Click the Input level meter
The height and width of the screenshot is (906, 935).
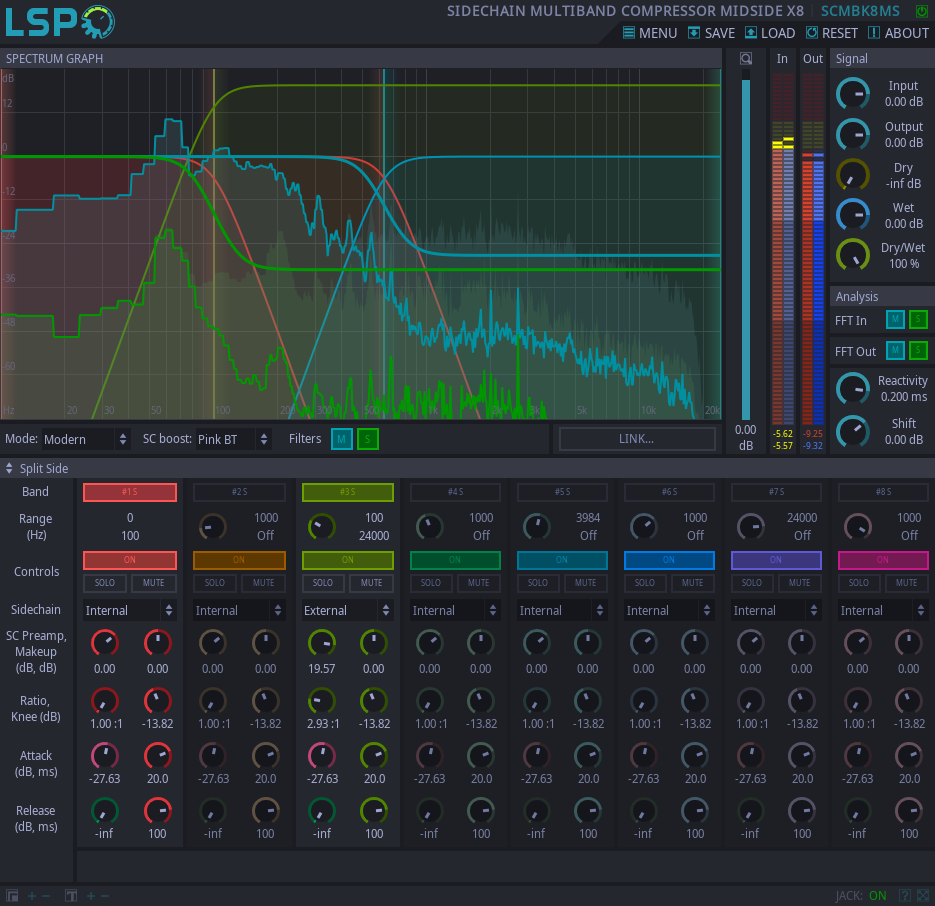click(x=782, y=249)
